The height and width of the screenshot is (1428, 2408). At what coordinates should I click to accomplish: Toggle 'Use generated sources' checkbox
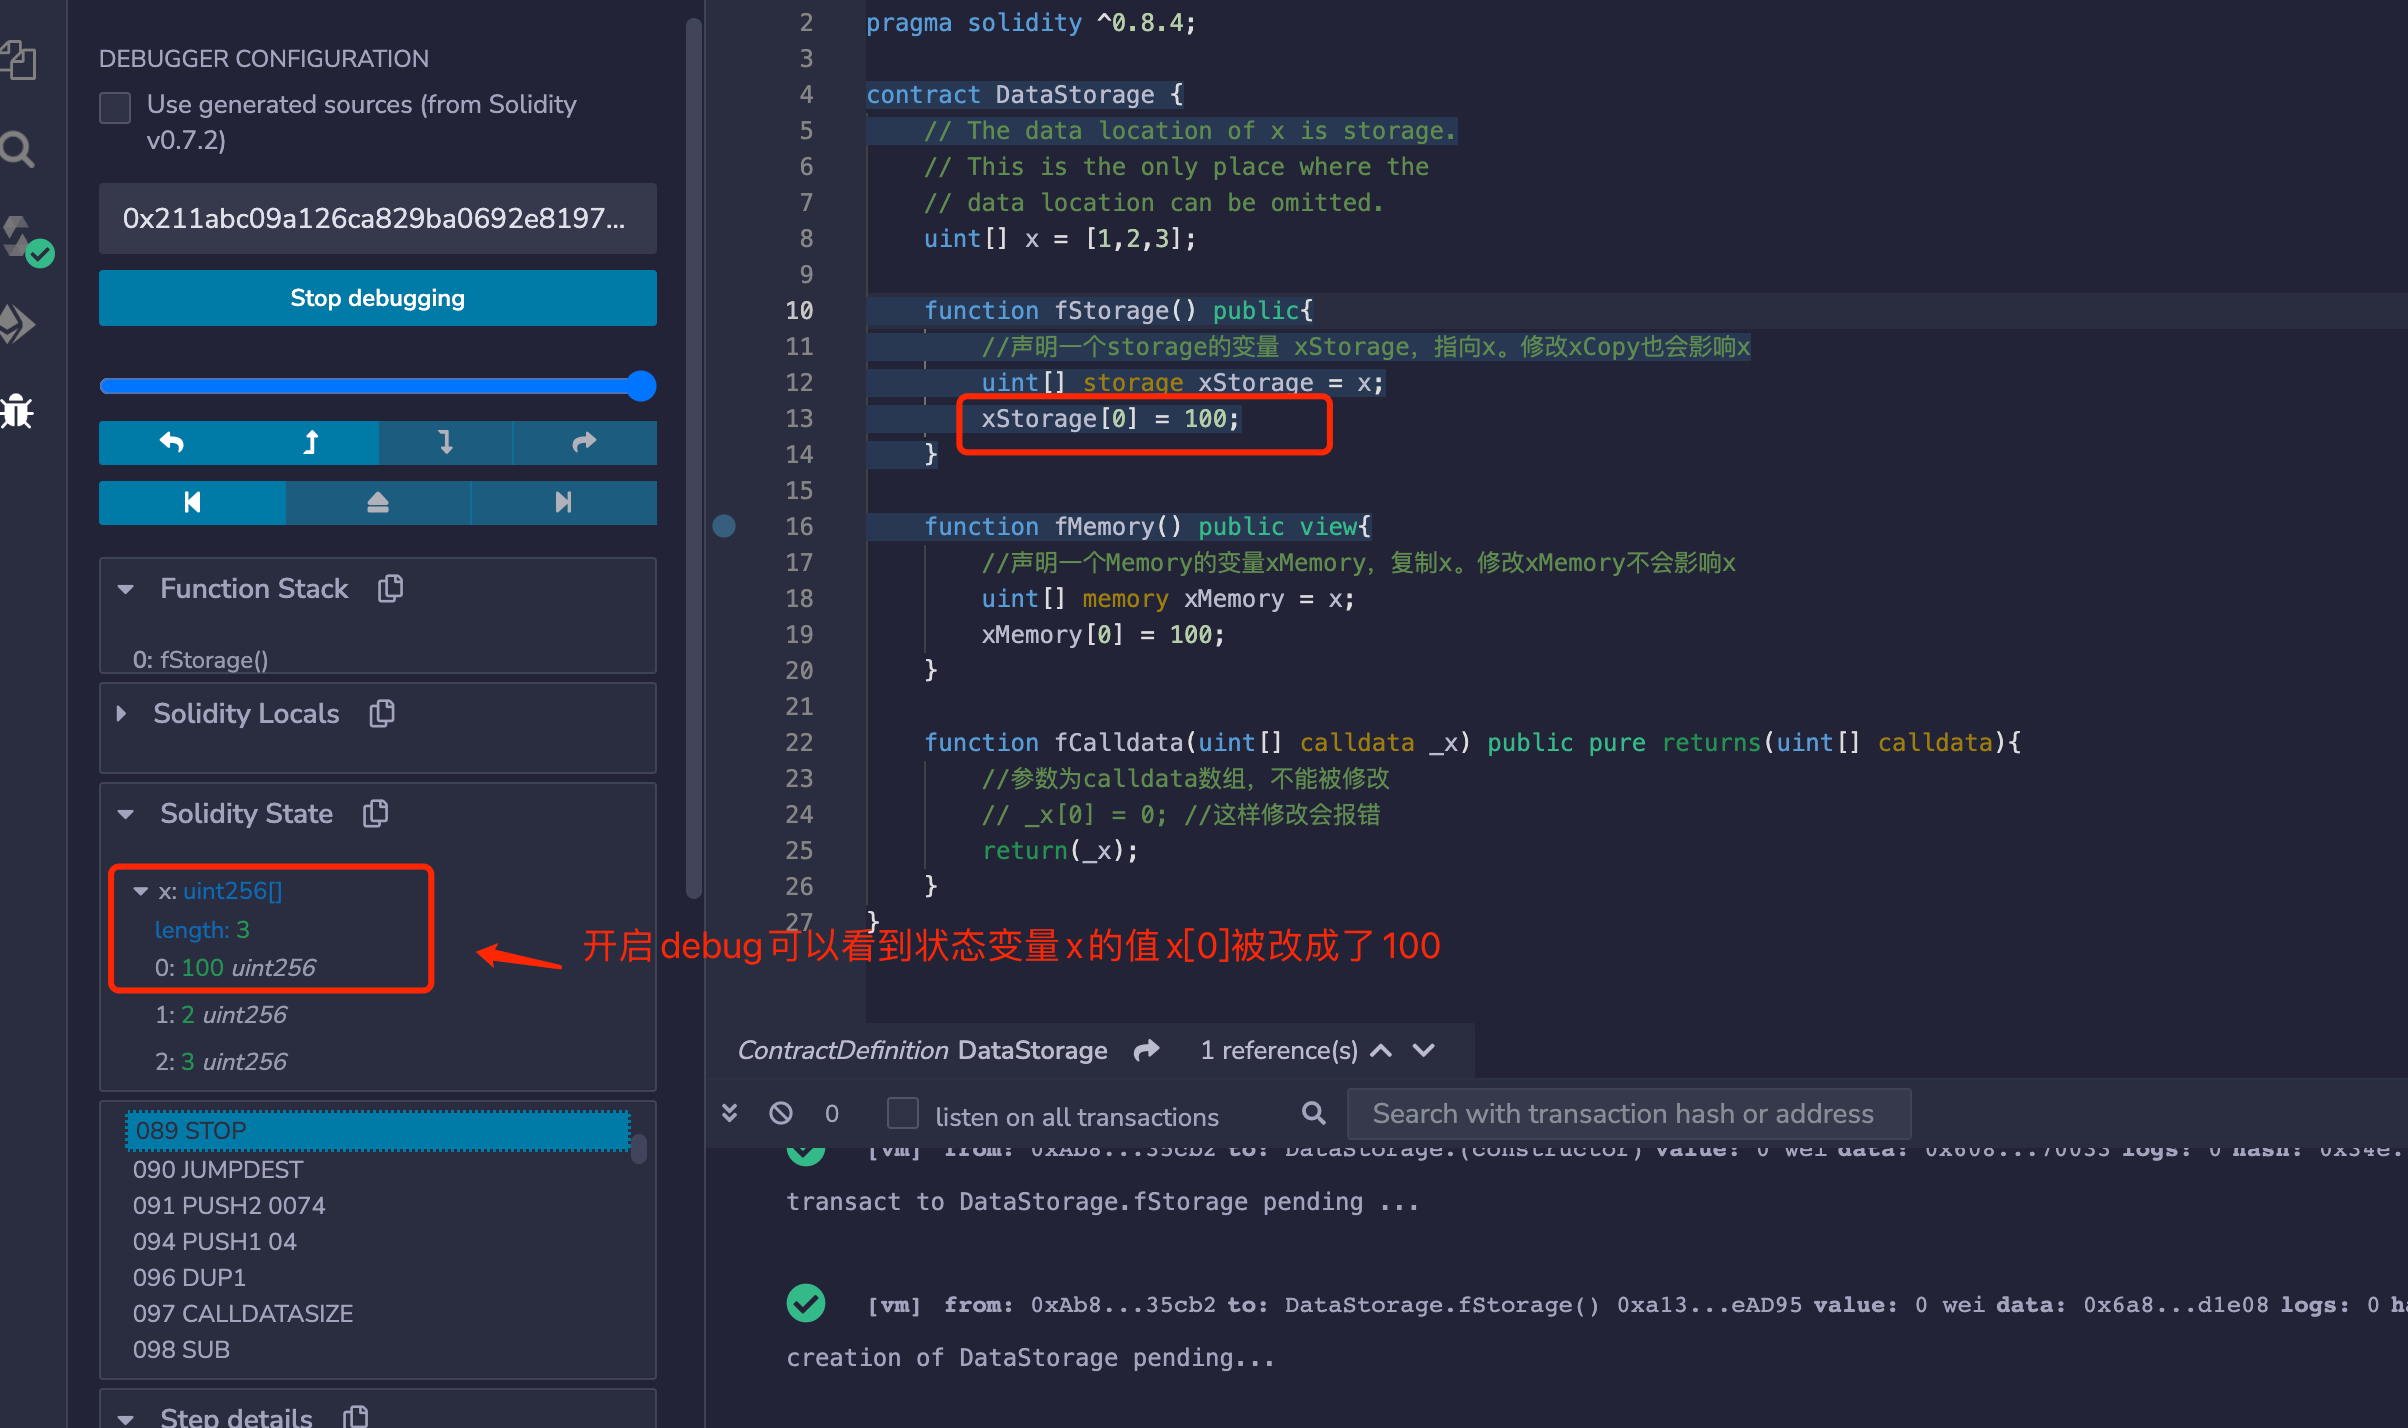click(114, 107)
